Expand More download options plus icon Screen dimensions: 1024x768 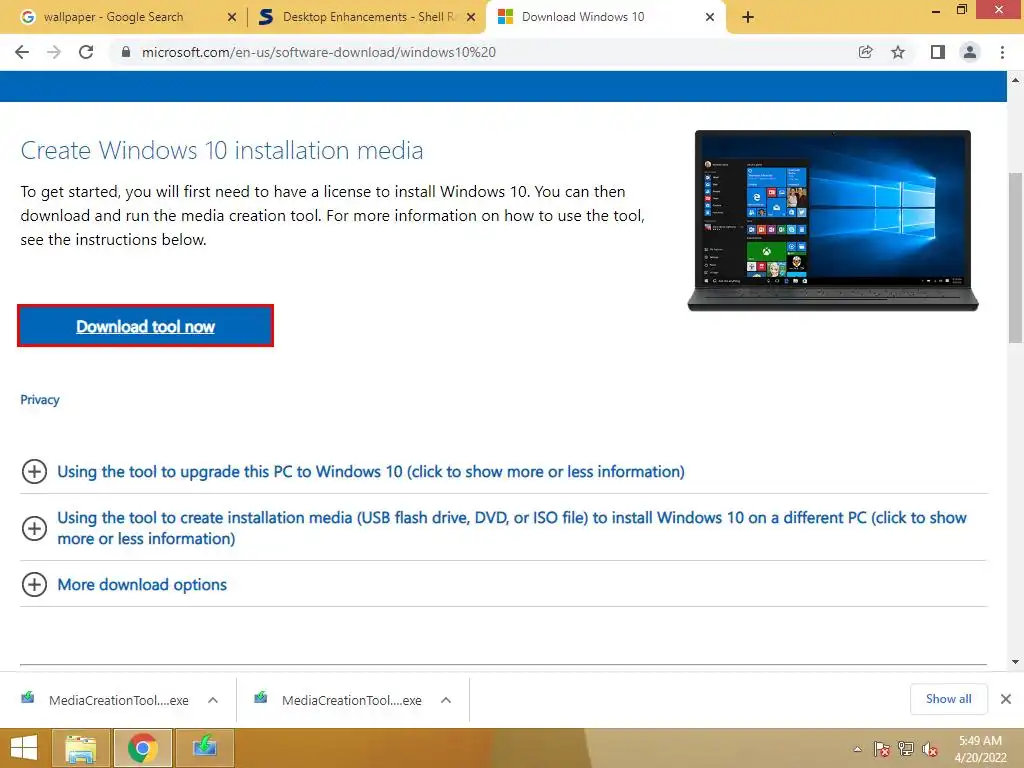(34, 584)
